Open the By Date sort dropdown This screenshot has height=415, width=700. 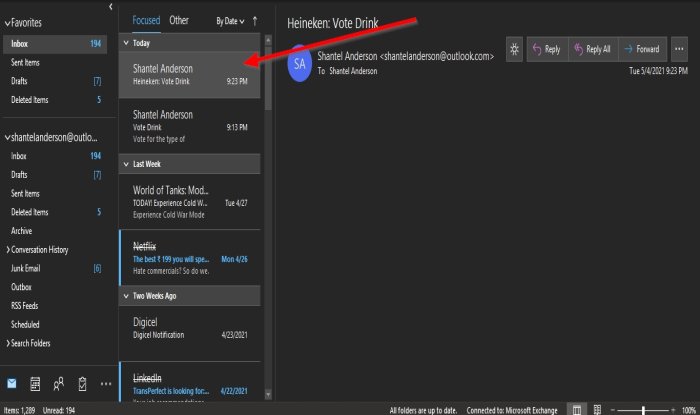pyautogui.click(x=230, y=21)
